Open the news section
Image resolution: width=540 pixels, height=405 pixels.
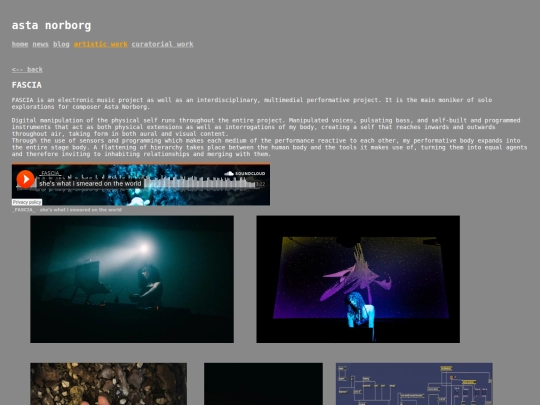click(41, 44)
